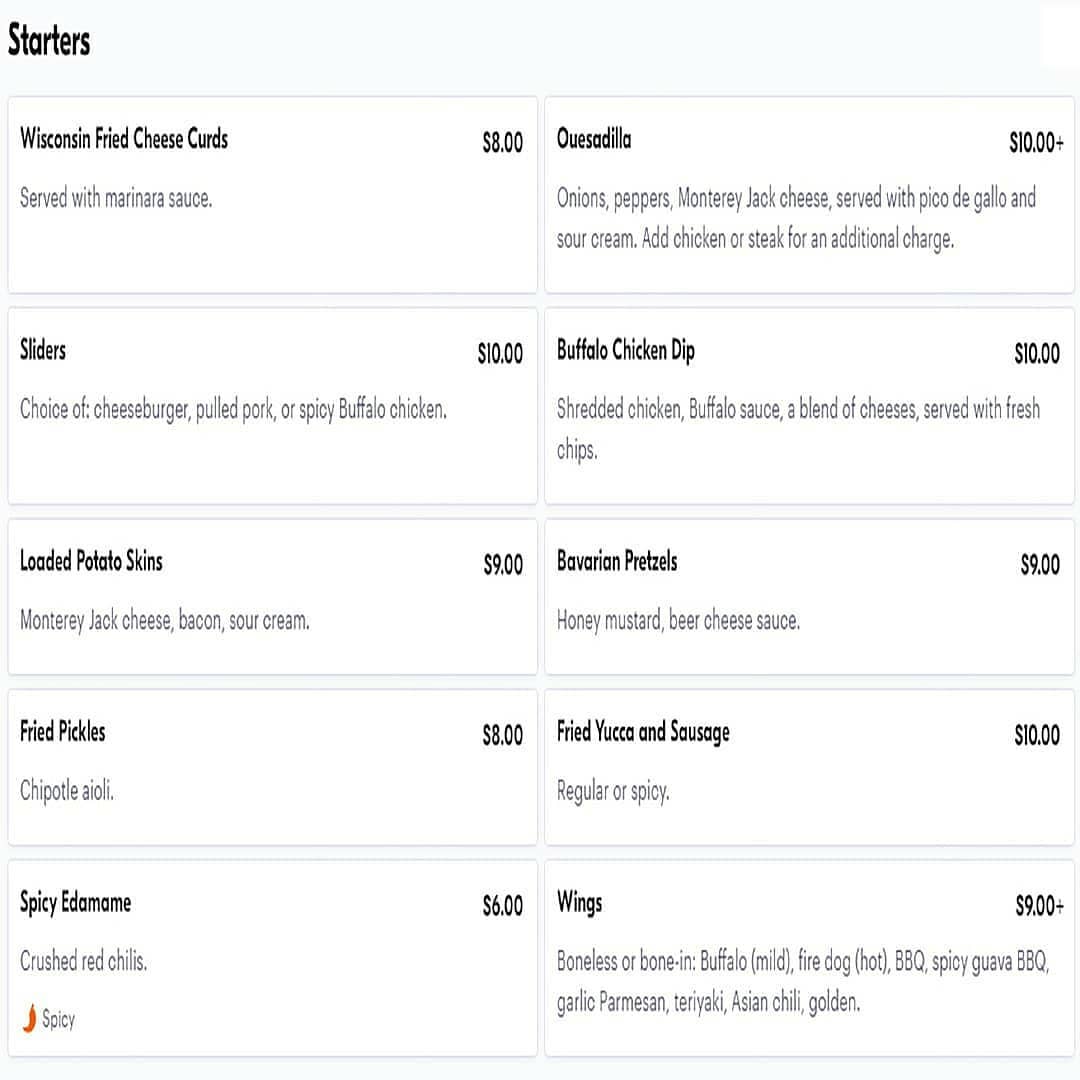Click 'Served with marinara sauce' description
The image size is (1080, 1080).
point(116,198)
